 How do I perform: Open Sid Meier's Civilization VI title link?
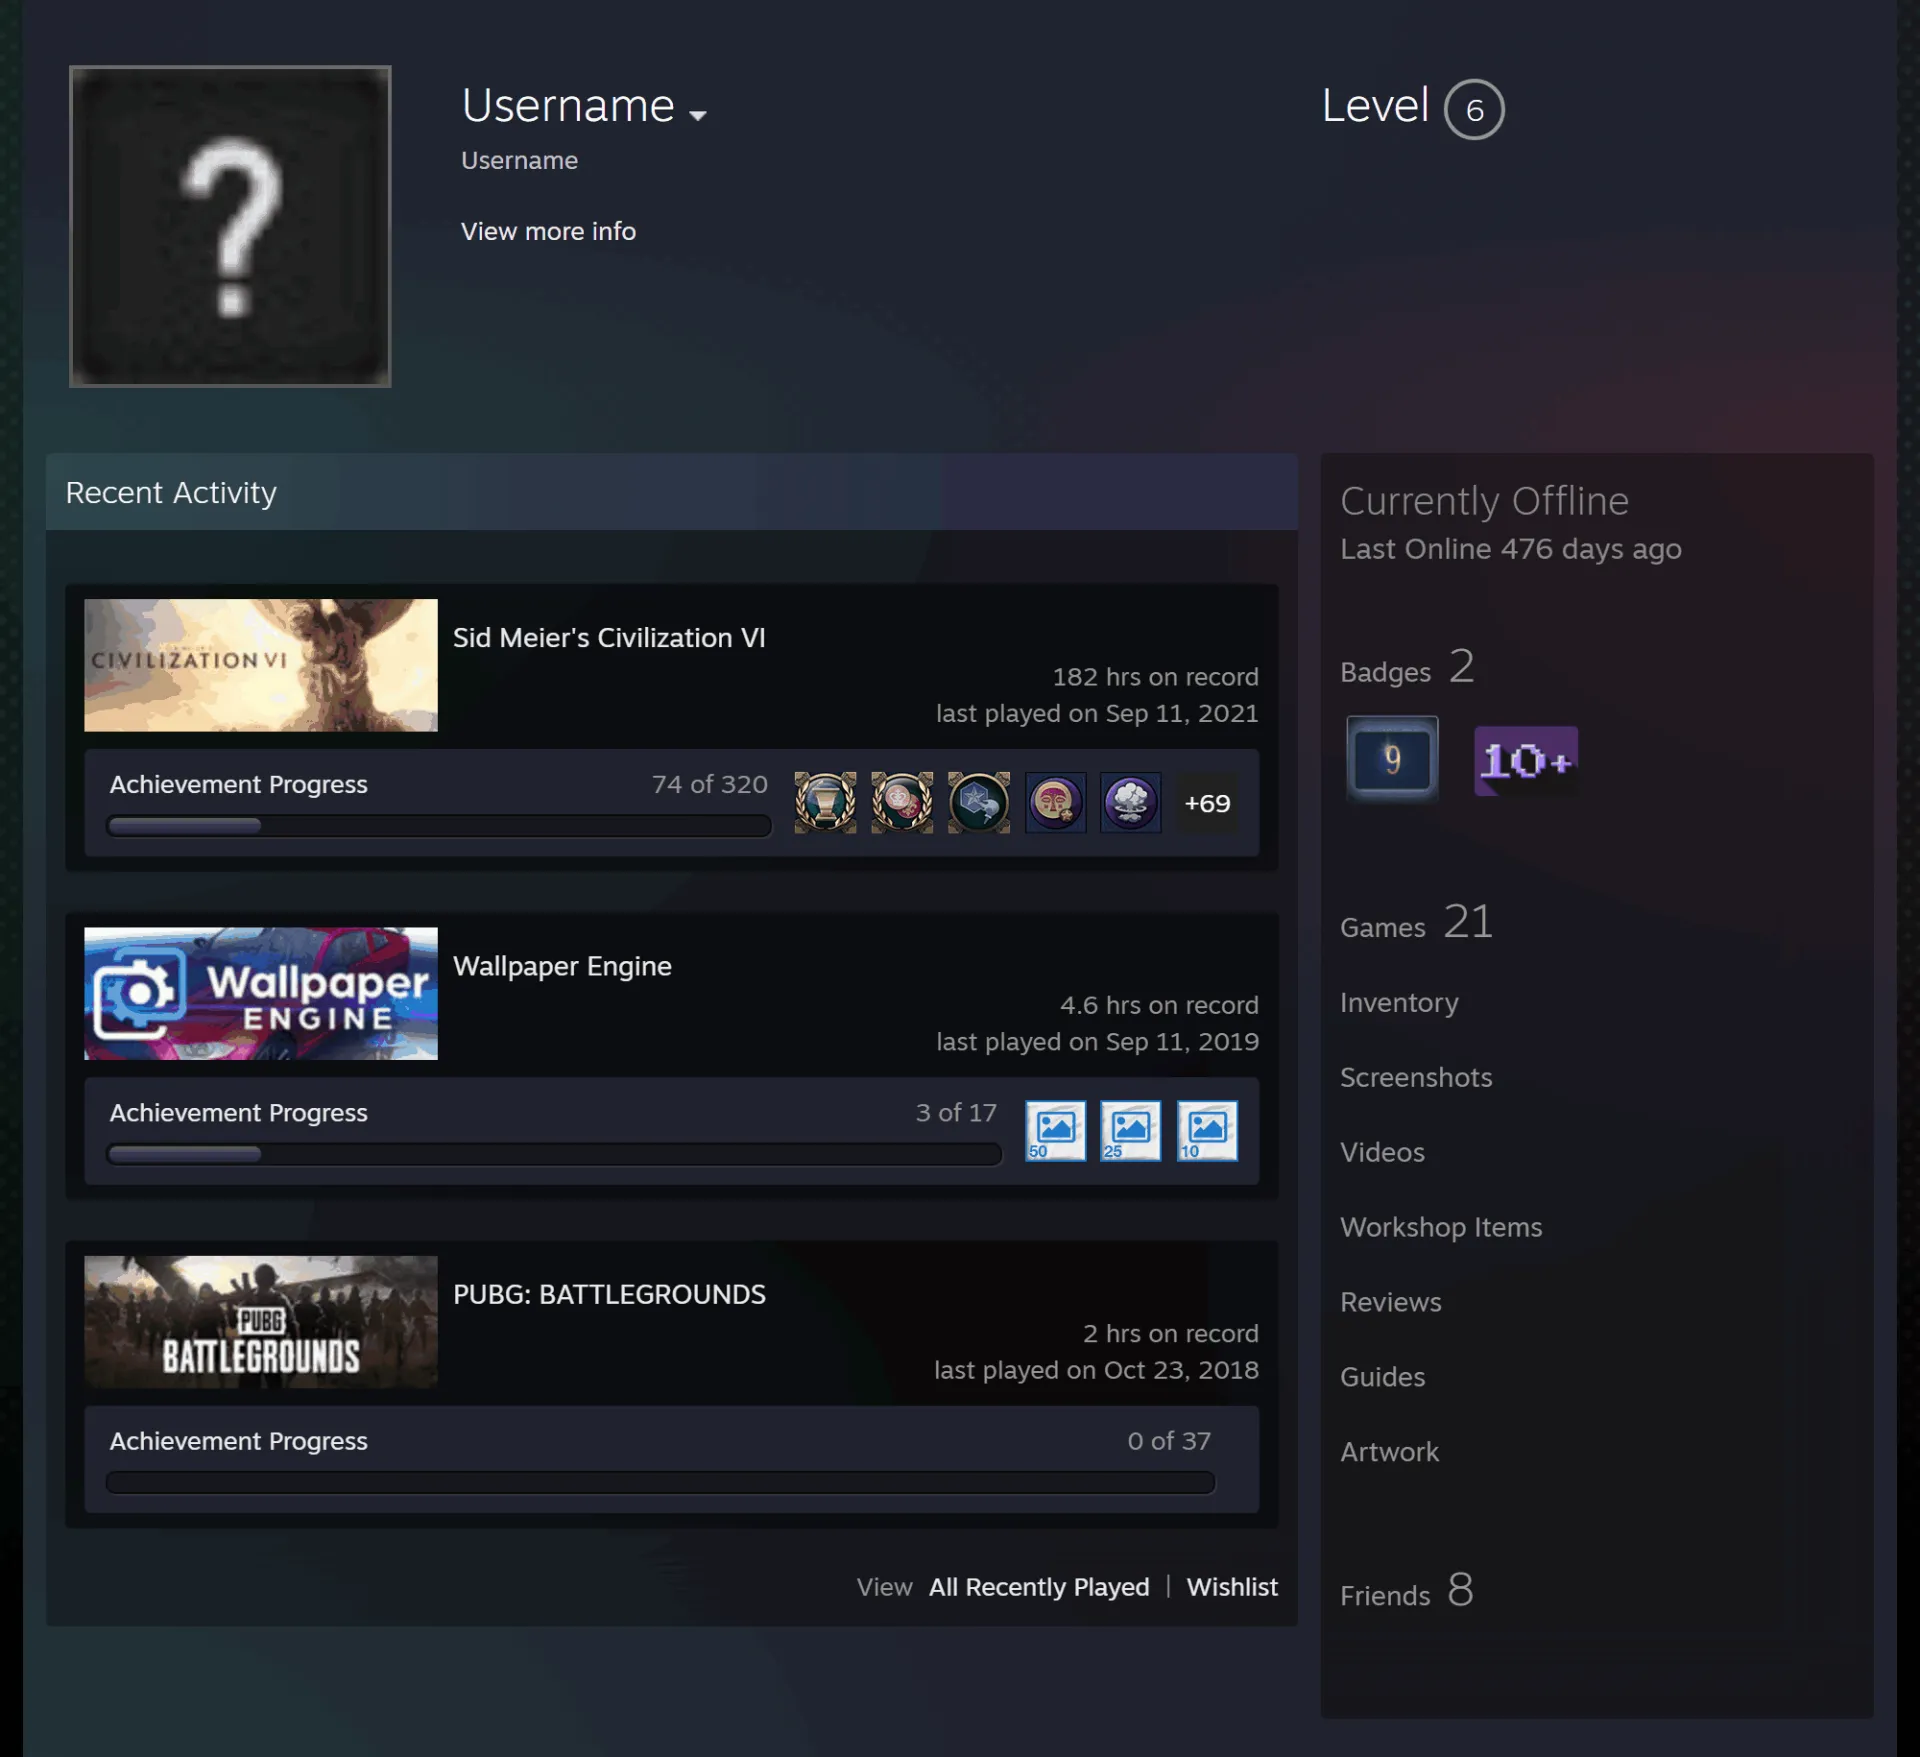coord(609,638)
